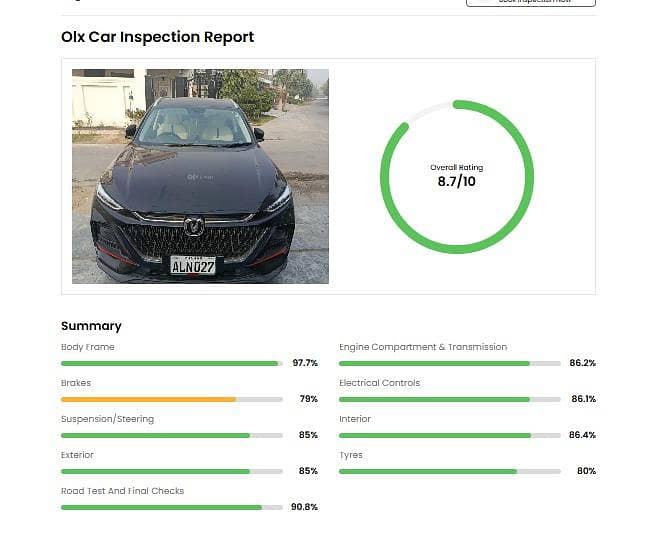Viewport: 662px width, 534px height.
Task: Click the orange Brakes progress bar
Action: point(150,399)
